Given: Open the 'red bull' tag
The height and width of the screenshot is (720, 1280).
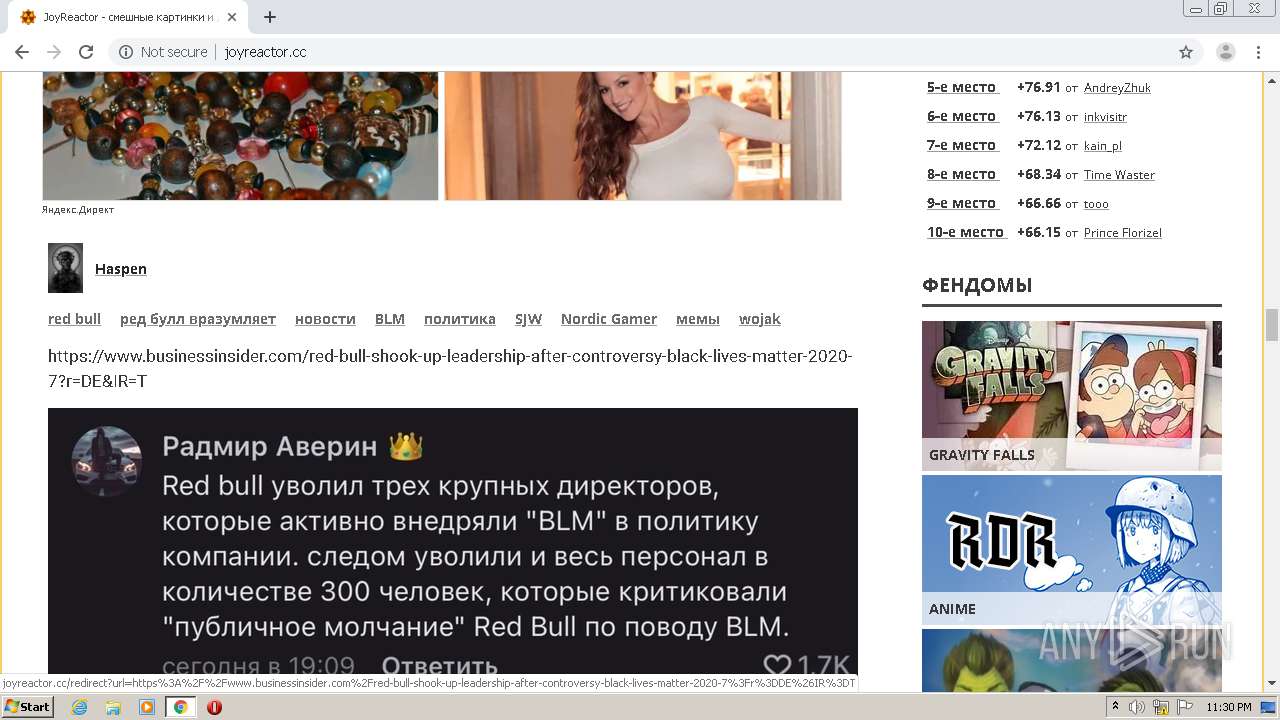Looking at the screenshot, I should pyautogui.click(x=74, y=319).
